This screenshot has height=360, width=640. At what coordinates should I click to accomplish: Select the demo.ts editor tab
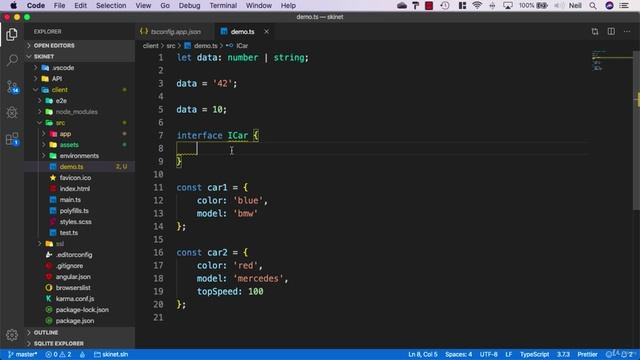tap(242, 31)
